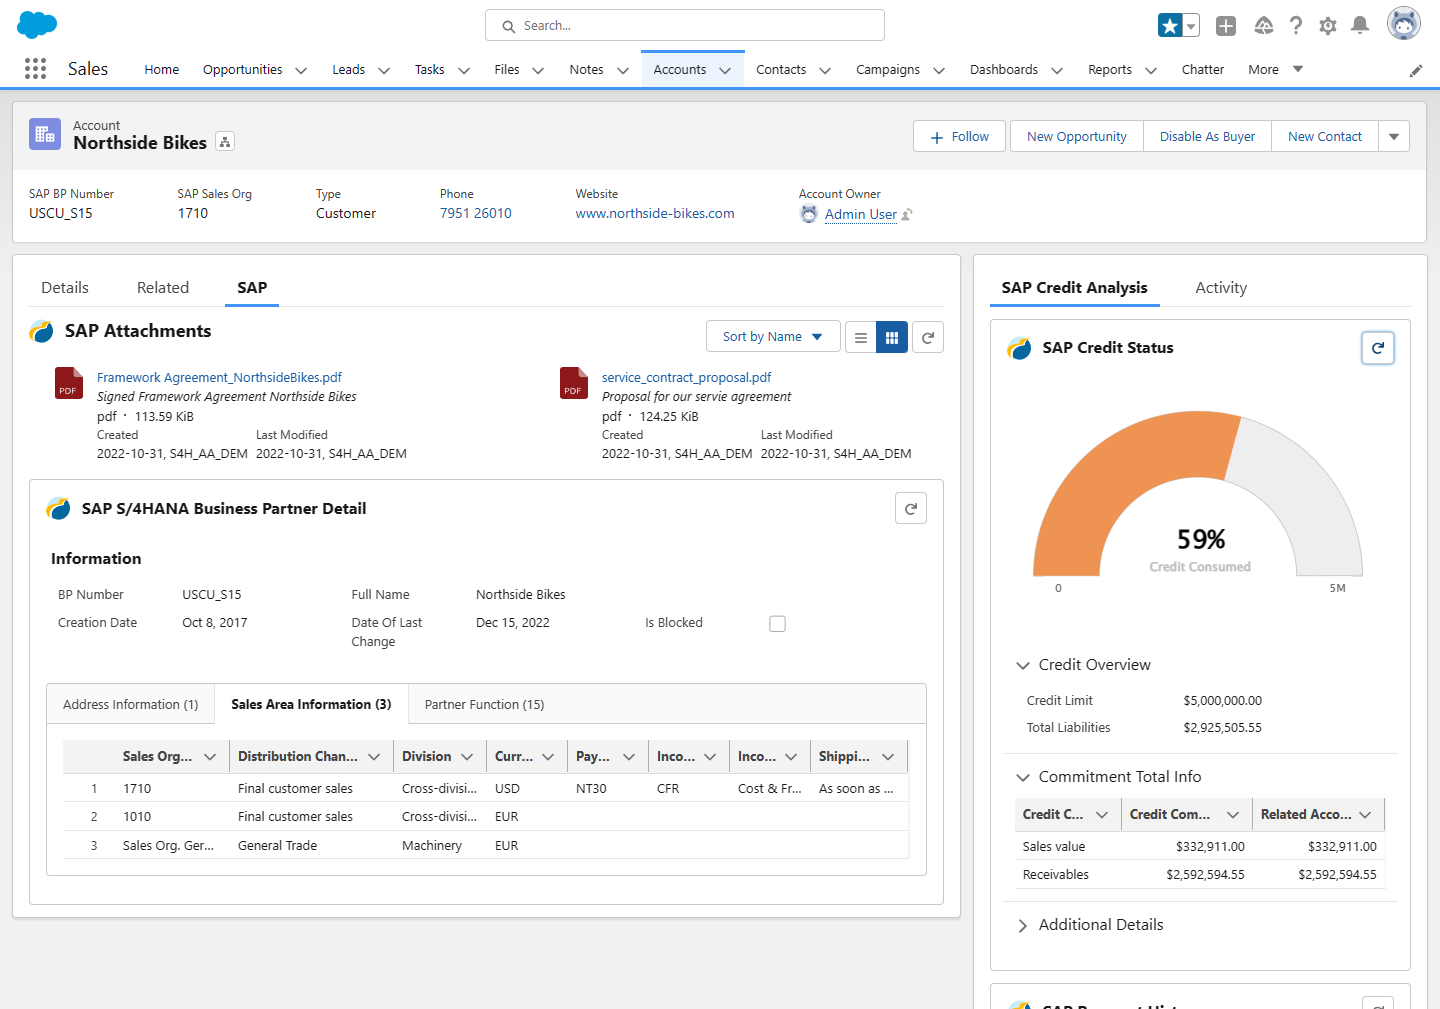
Task: Open the user profile avatar
Action: pos(1404,24)
